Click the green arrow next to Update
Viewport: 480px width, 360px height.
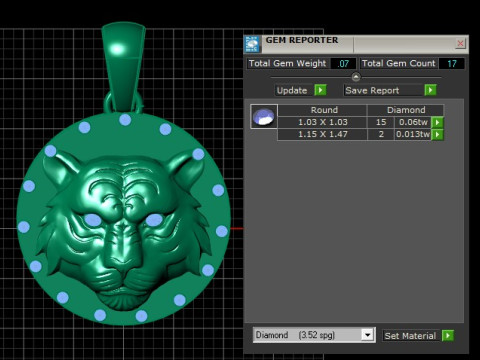(320, 90)
